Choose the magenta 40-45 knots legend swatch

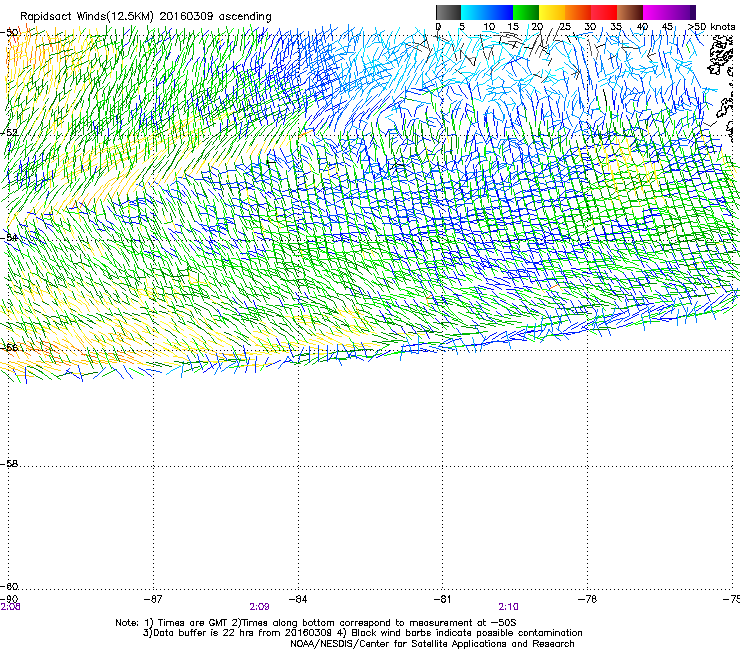(x=656, y=12)
